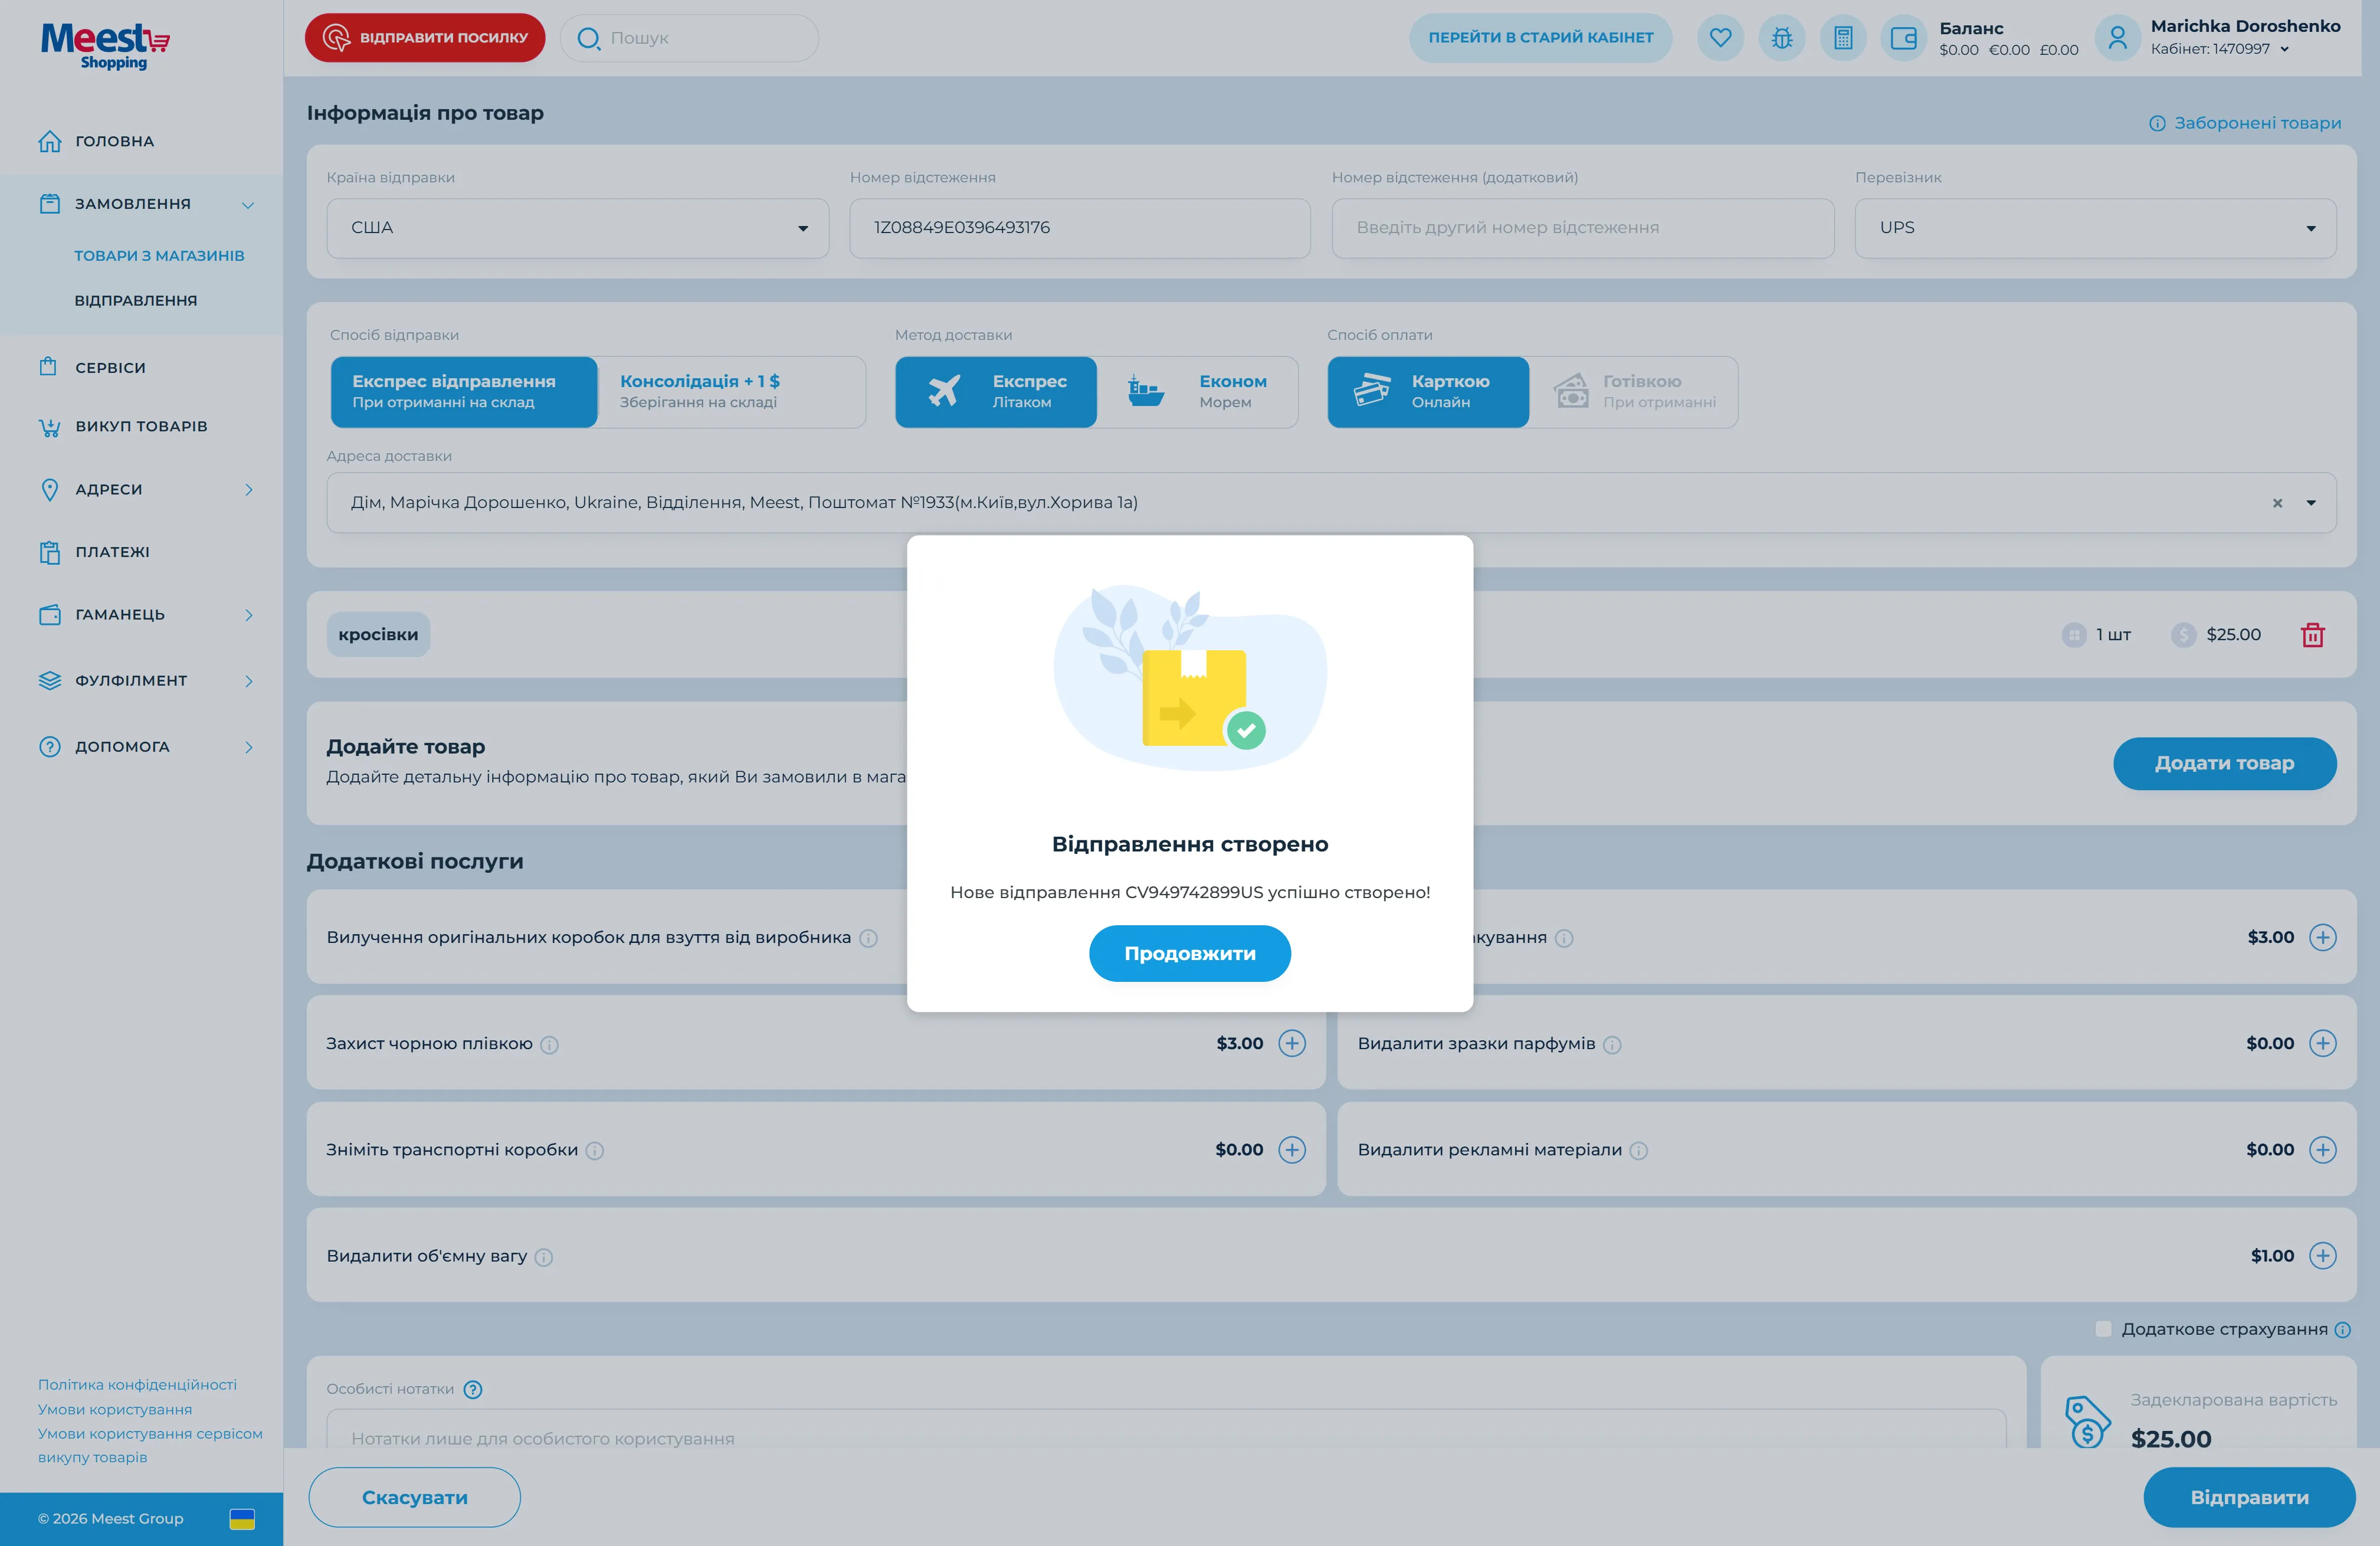Open the Перевізник UPS dropdown
Image resolution: width=2380 pixels, height=1546 pixels.
point(2095,228)
